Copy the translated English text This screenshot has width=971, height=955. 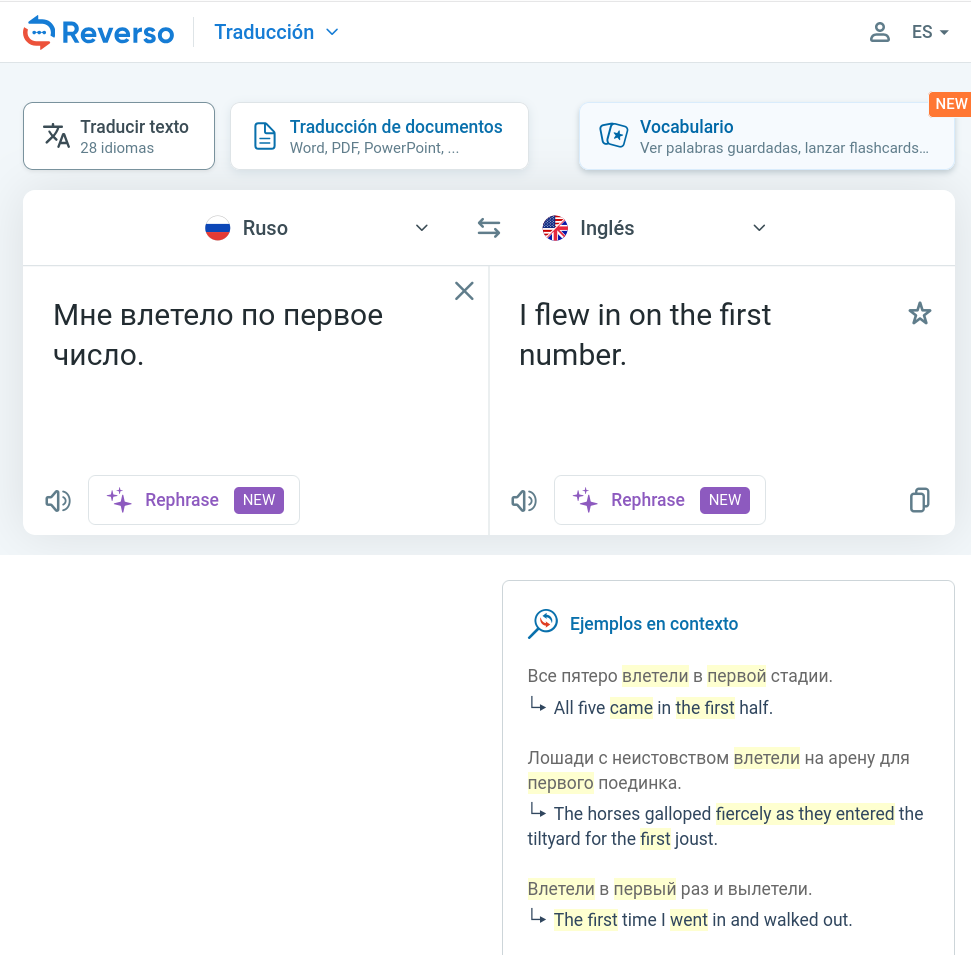[x=919, y=500]
